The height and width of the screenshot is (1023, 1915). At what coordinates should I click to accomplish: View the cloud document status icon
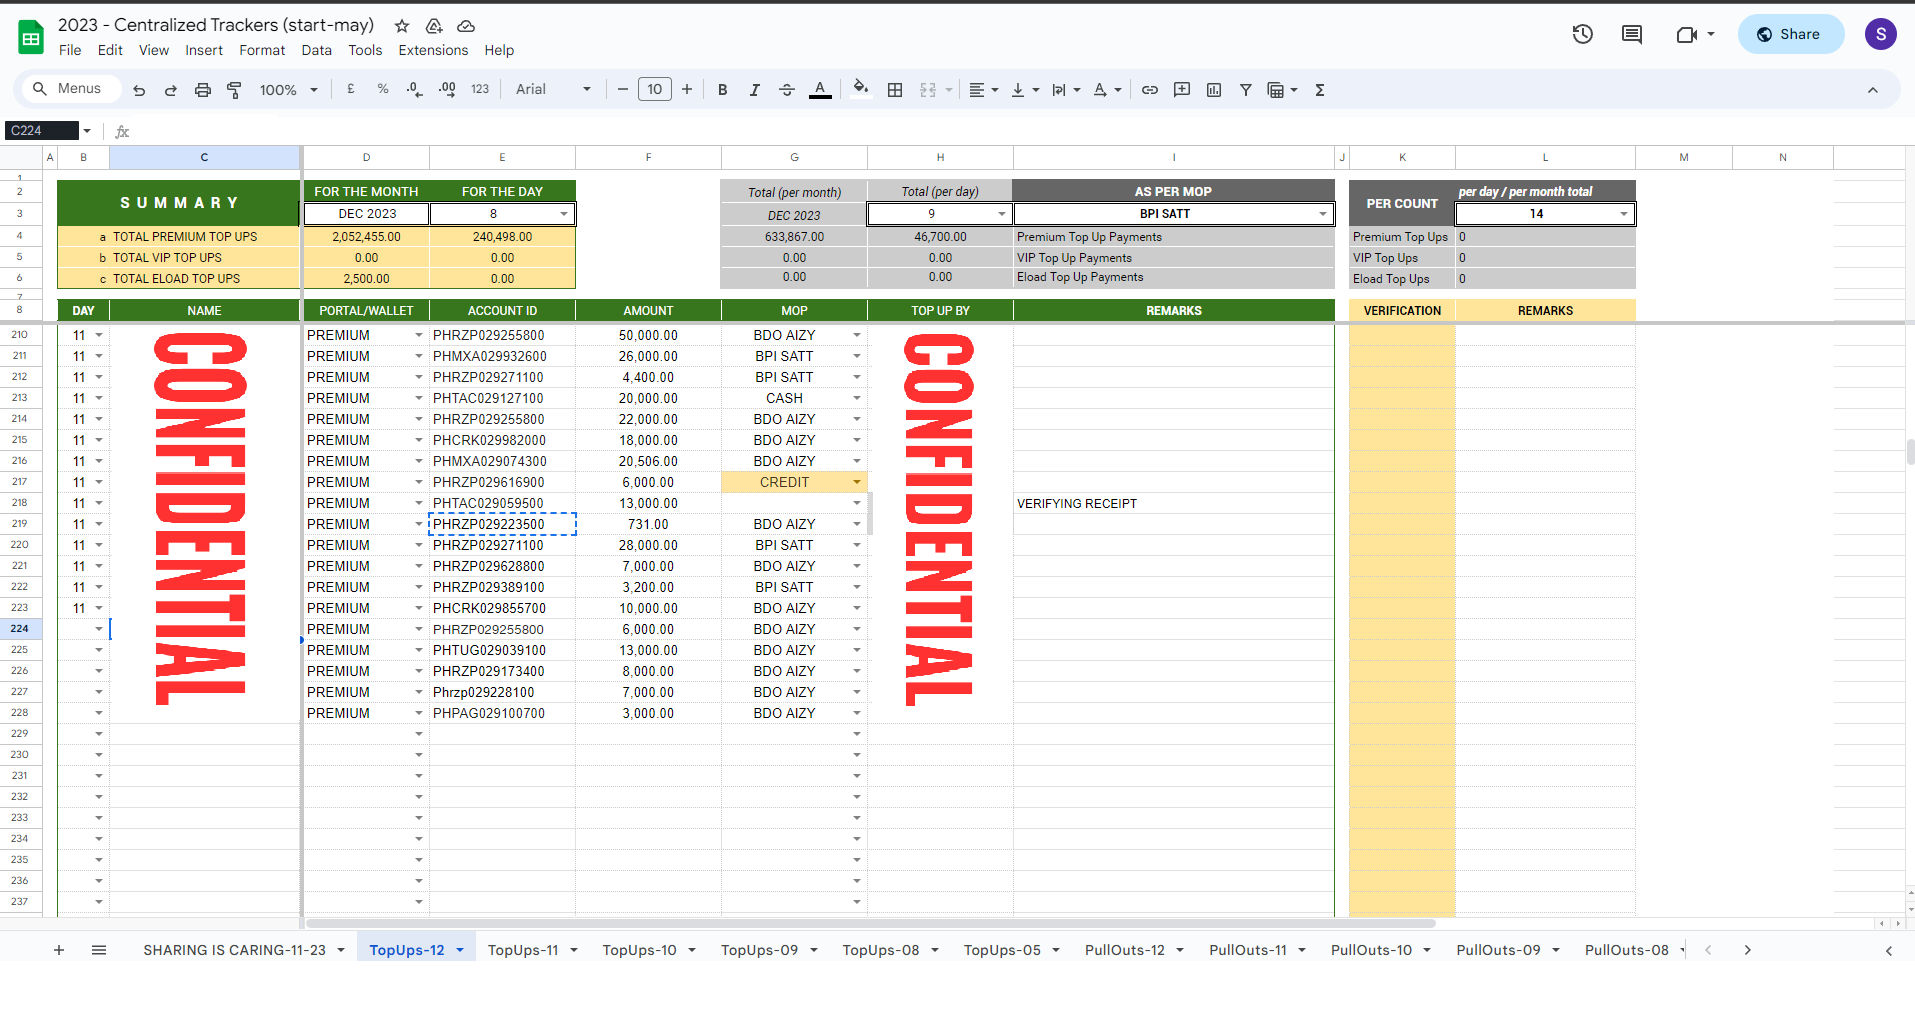coord(466,26)
